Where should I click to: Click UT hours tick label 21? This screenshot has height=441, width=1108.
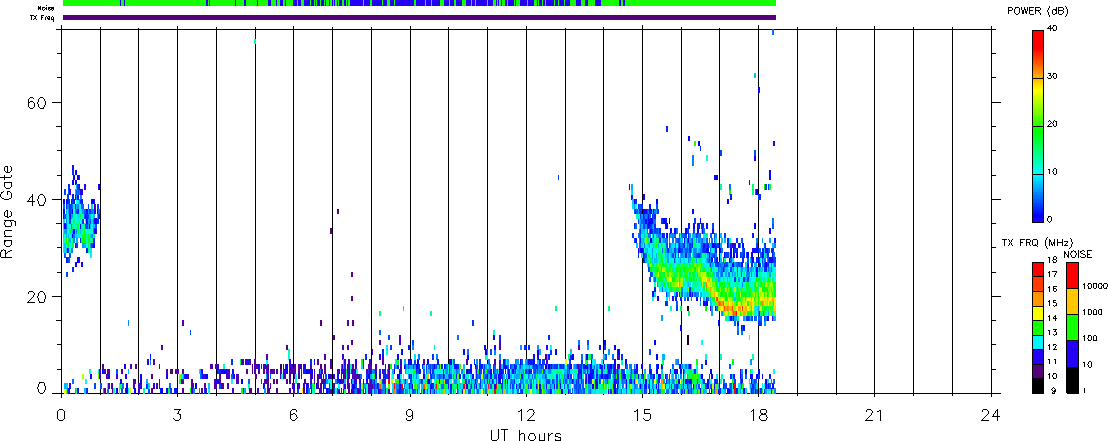[875, 415]
